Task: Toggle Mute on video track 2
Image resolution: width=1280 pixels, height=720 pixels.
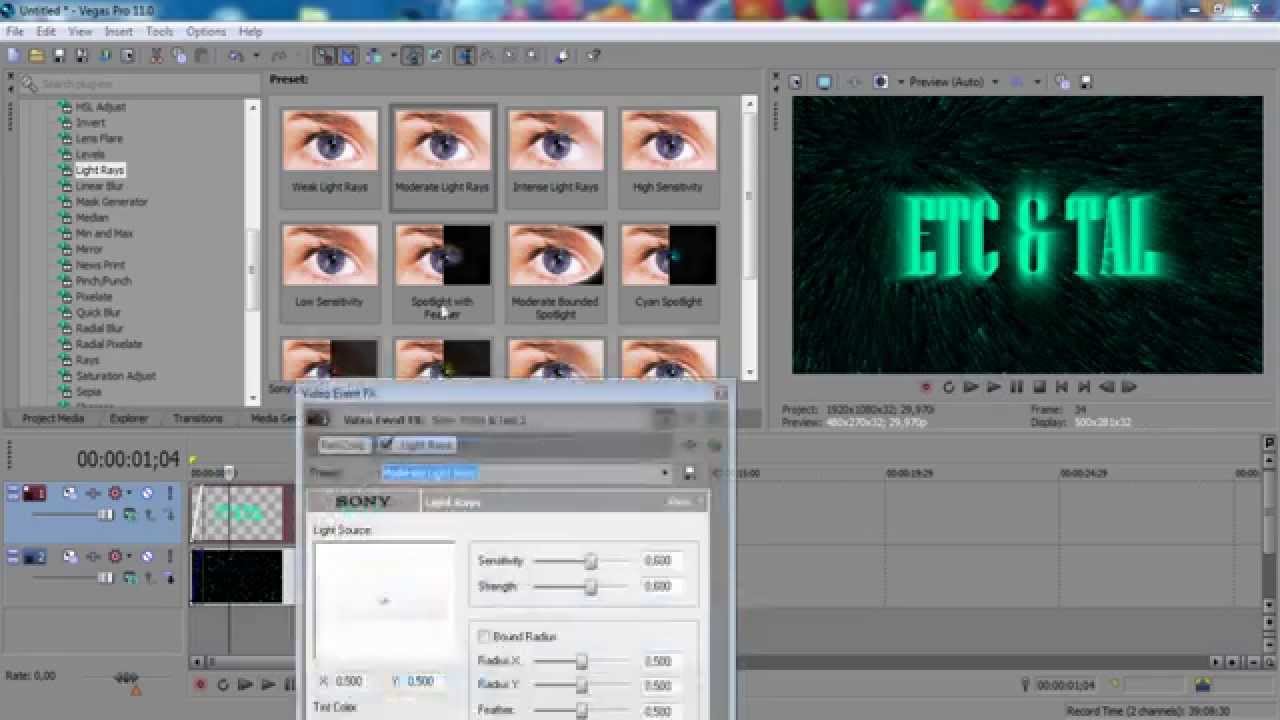Action: 147,556
